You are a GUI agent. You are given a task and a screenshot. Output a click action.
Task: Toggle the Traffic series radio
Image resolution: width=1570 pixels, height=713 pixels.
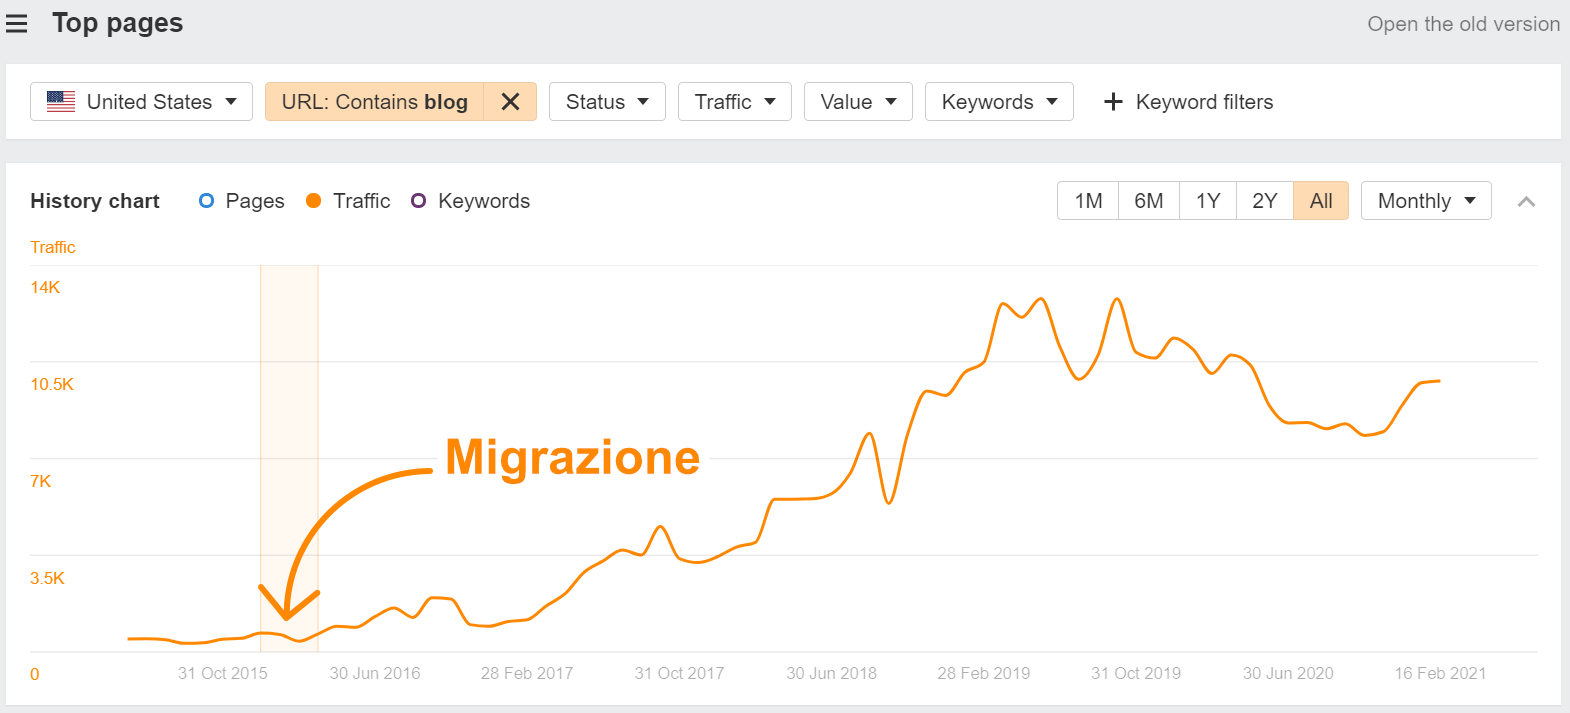coord(314,201)
